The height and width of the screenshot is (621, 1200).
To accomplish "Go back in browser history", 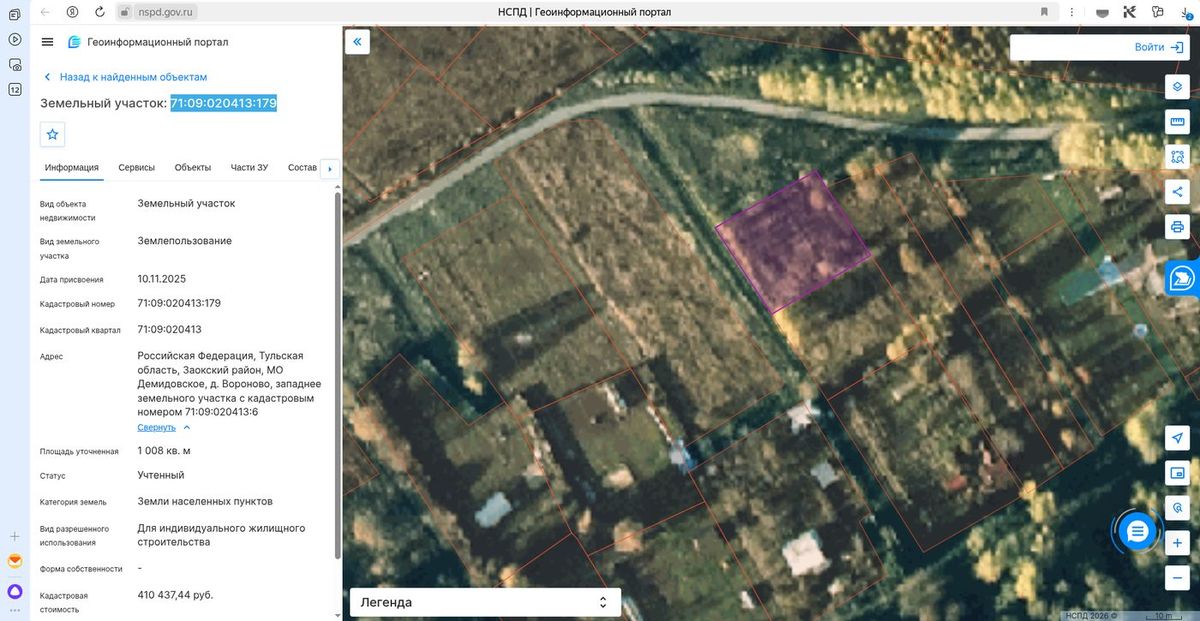I will 45,12.
